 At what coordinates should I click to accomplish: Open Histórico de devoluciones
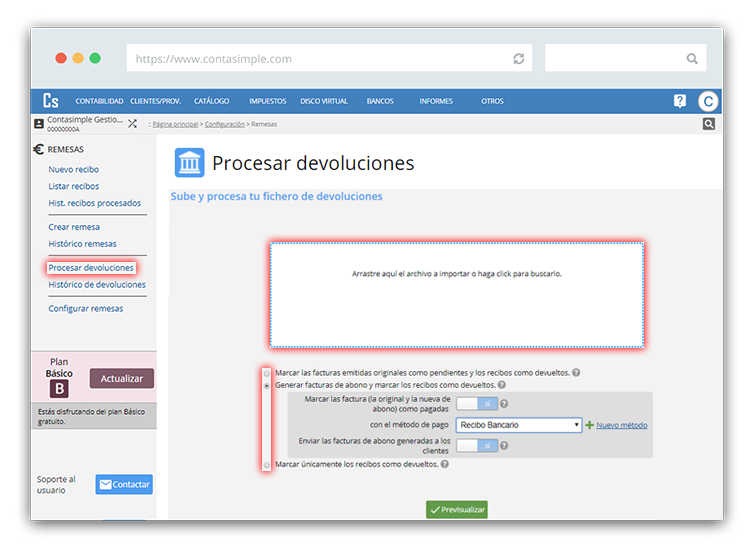(x=97, y=284)
